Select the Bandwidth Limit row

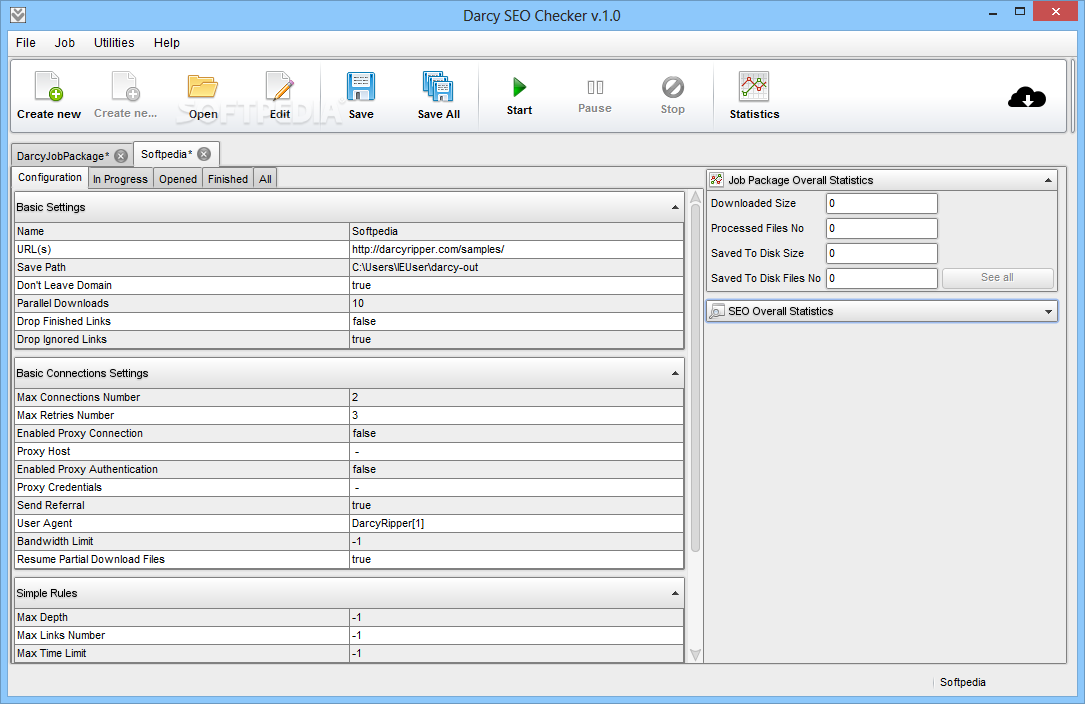coord(349,541)
